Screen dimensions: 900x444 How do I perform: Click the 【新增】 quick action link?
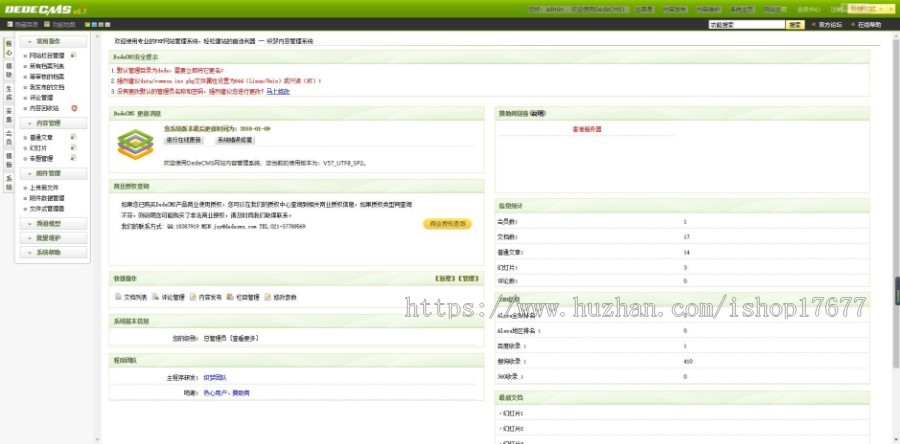(444, 279)
